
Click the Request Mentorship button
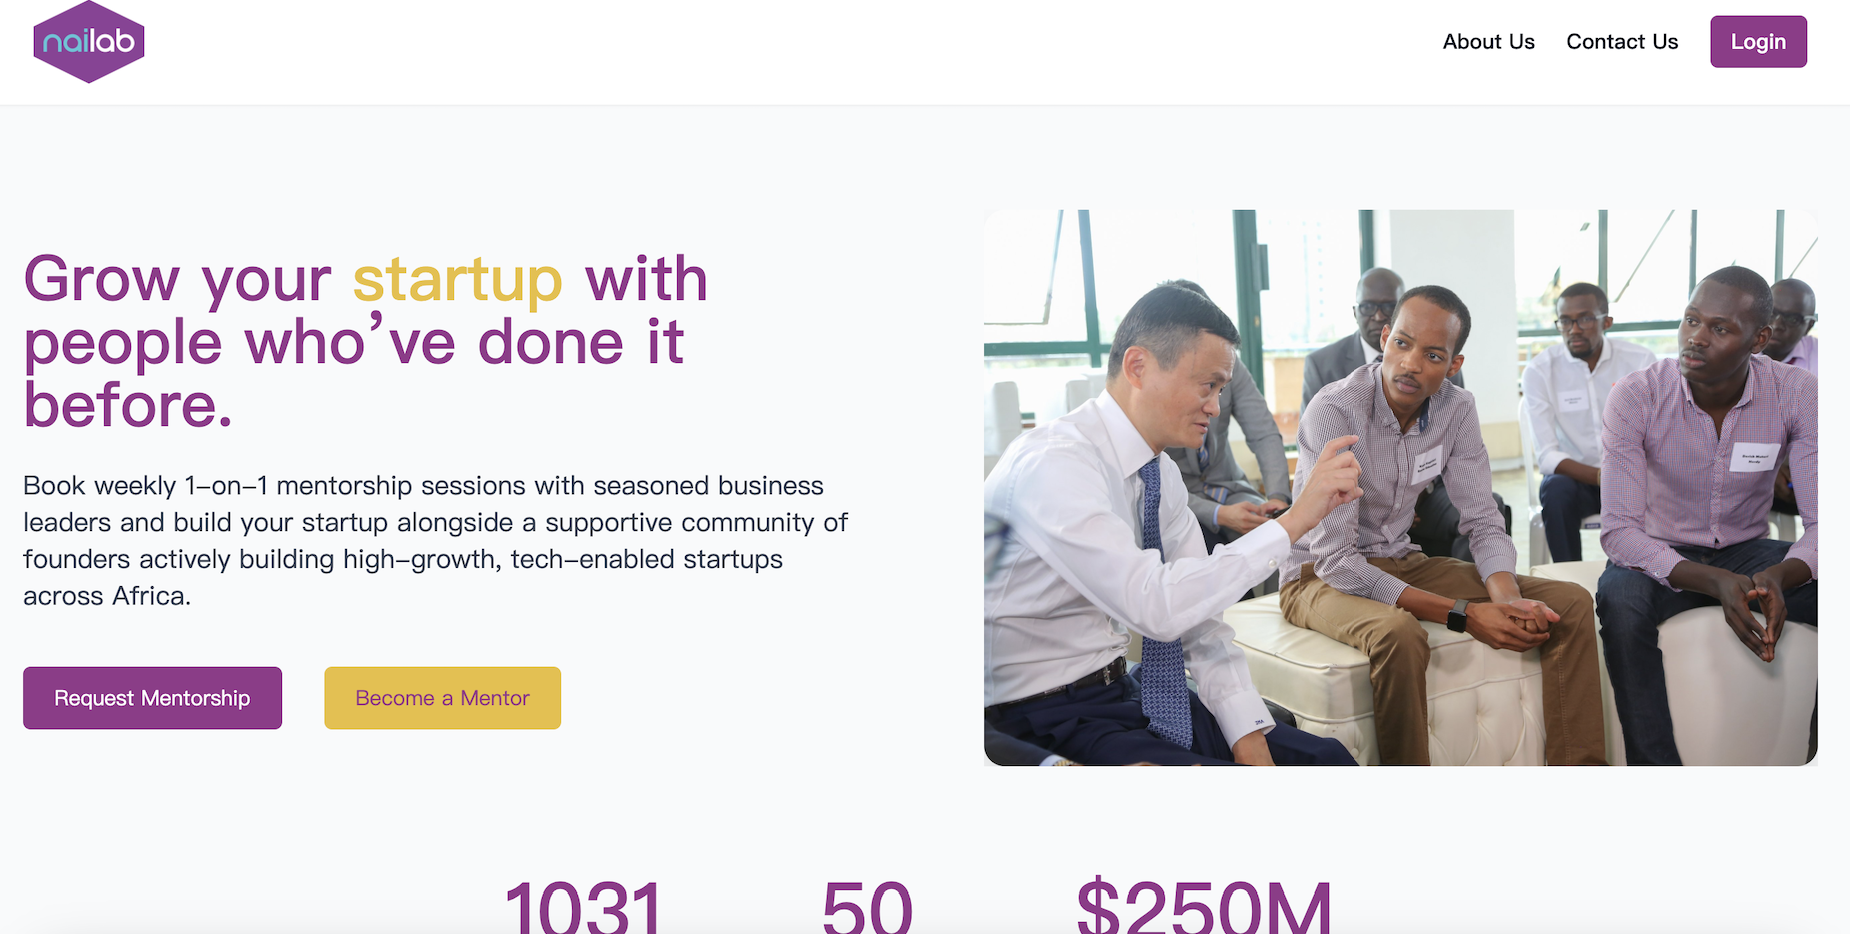[x=152, y=698]
